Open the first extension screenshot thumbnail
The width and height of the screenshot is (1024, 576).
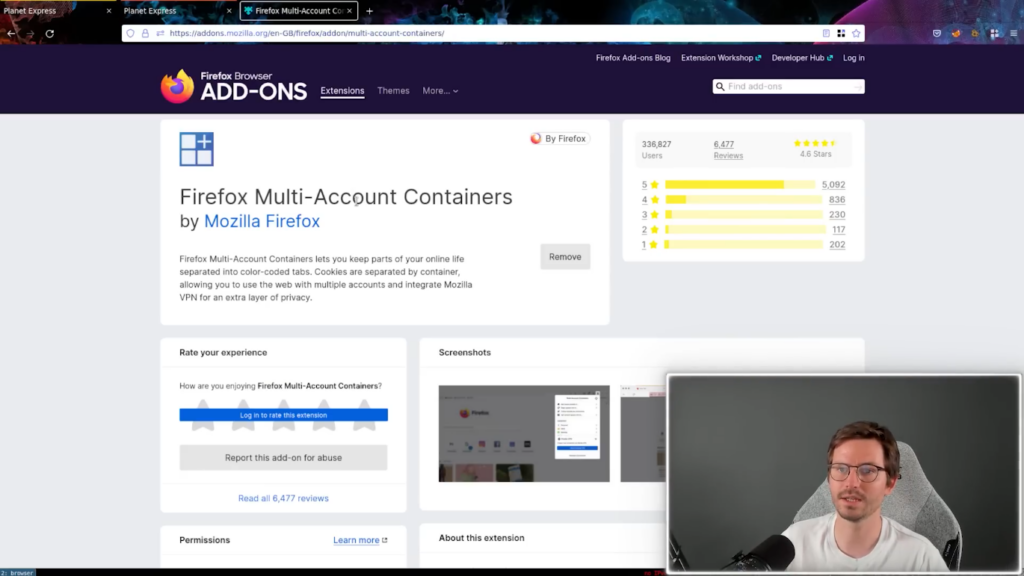point(524,434)
